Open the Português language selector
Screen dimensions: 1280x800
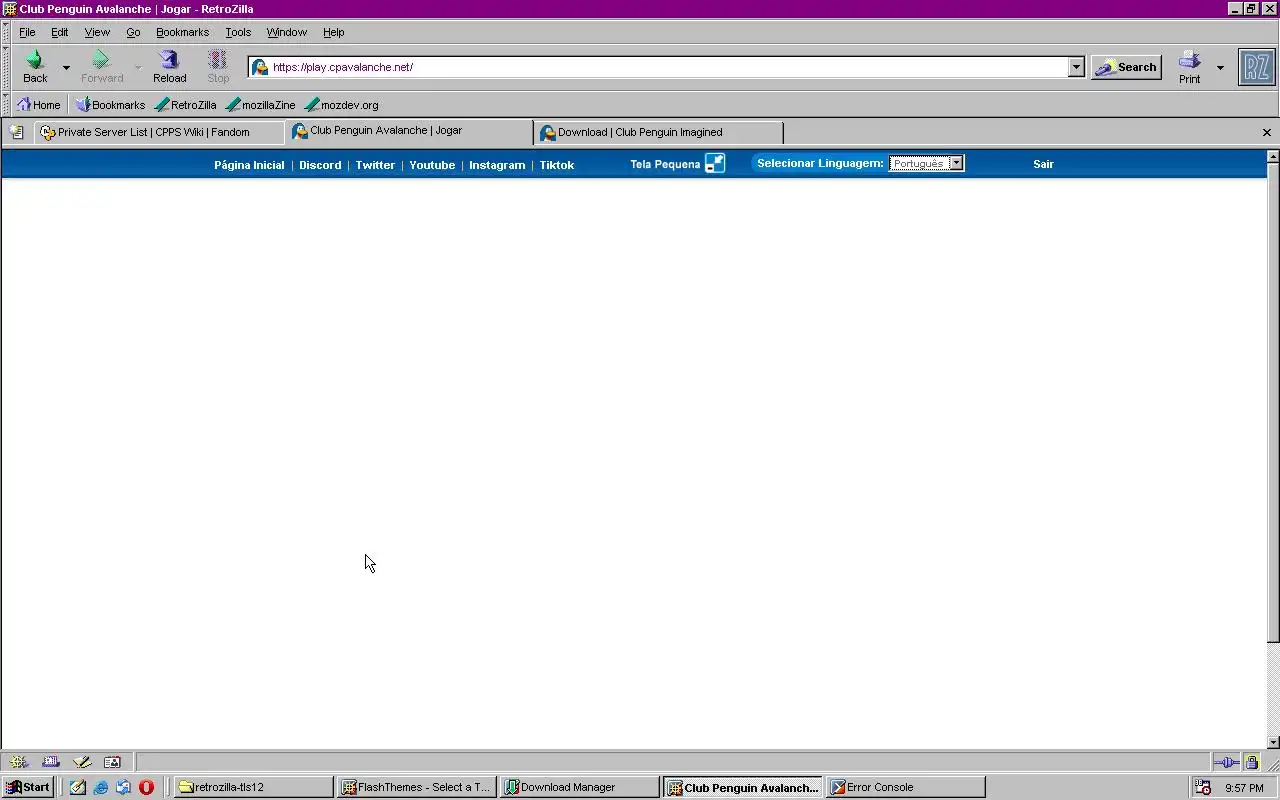point(926,163)
